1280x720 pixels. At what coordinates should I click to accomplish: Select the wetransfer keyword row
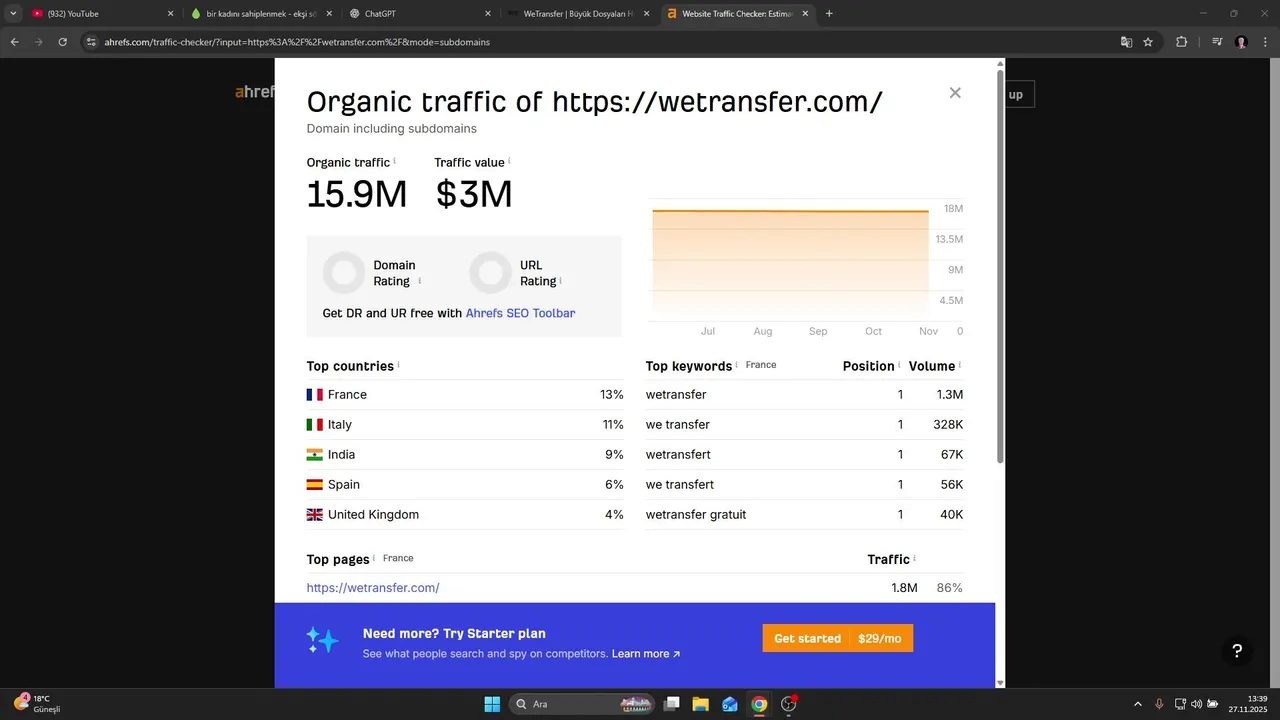pos(805,395)
